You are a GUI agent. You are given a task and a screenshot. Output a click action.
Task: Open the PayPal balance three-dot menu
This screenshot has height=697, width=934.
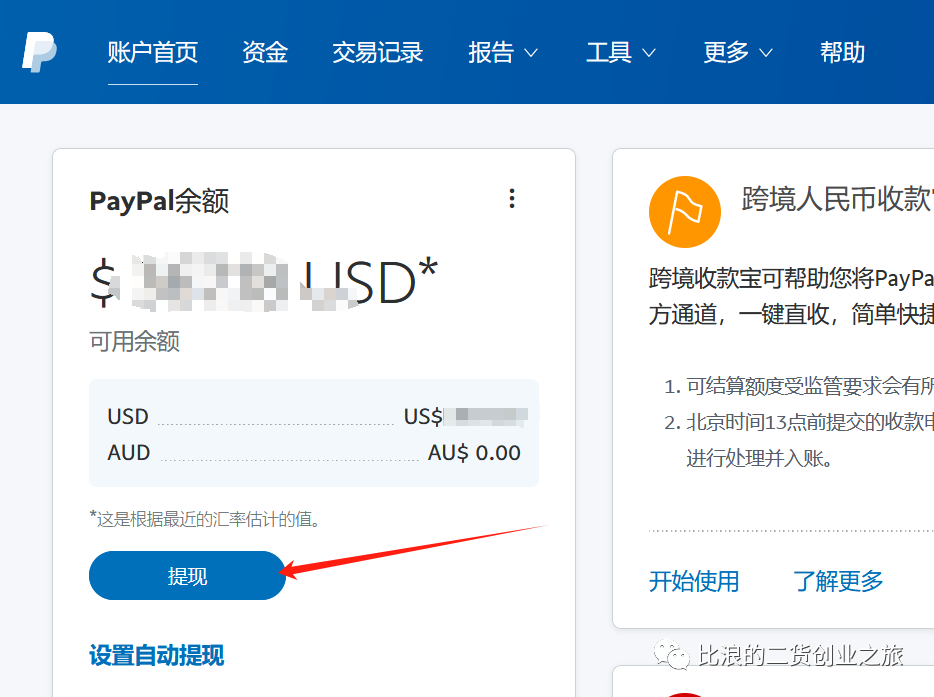[x=512, y=198]
